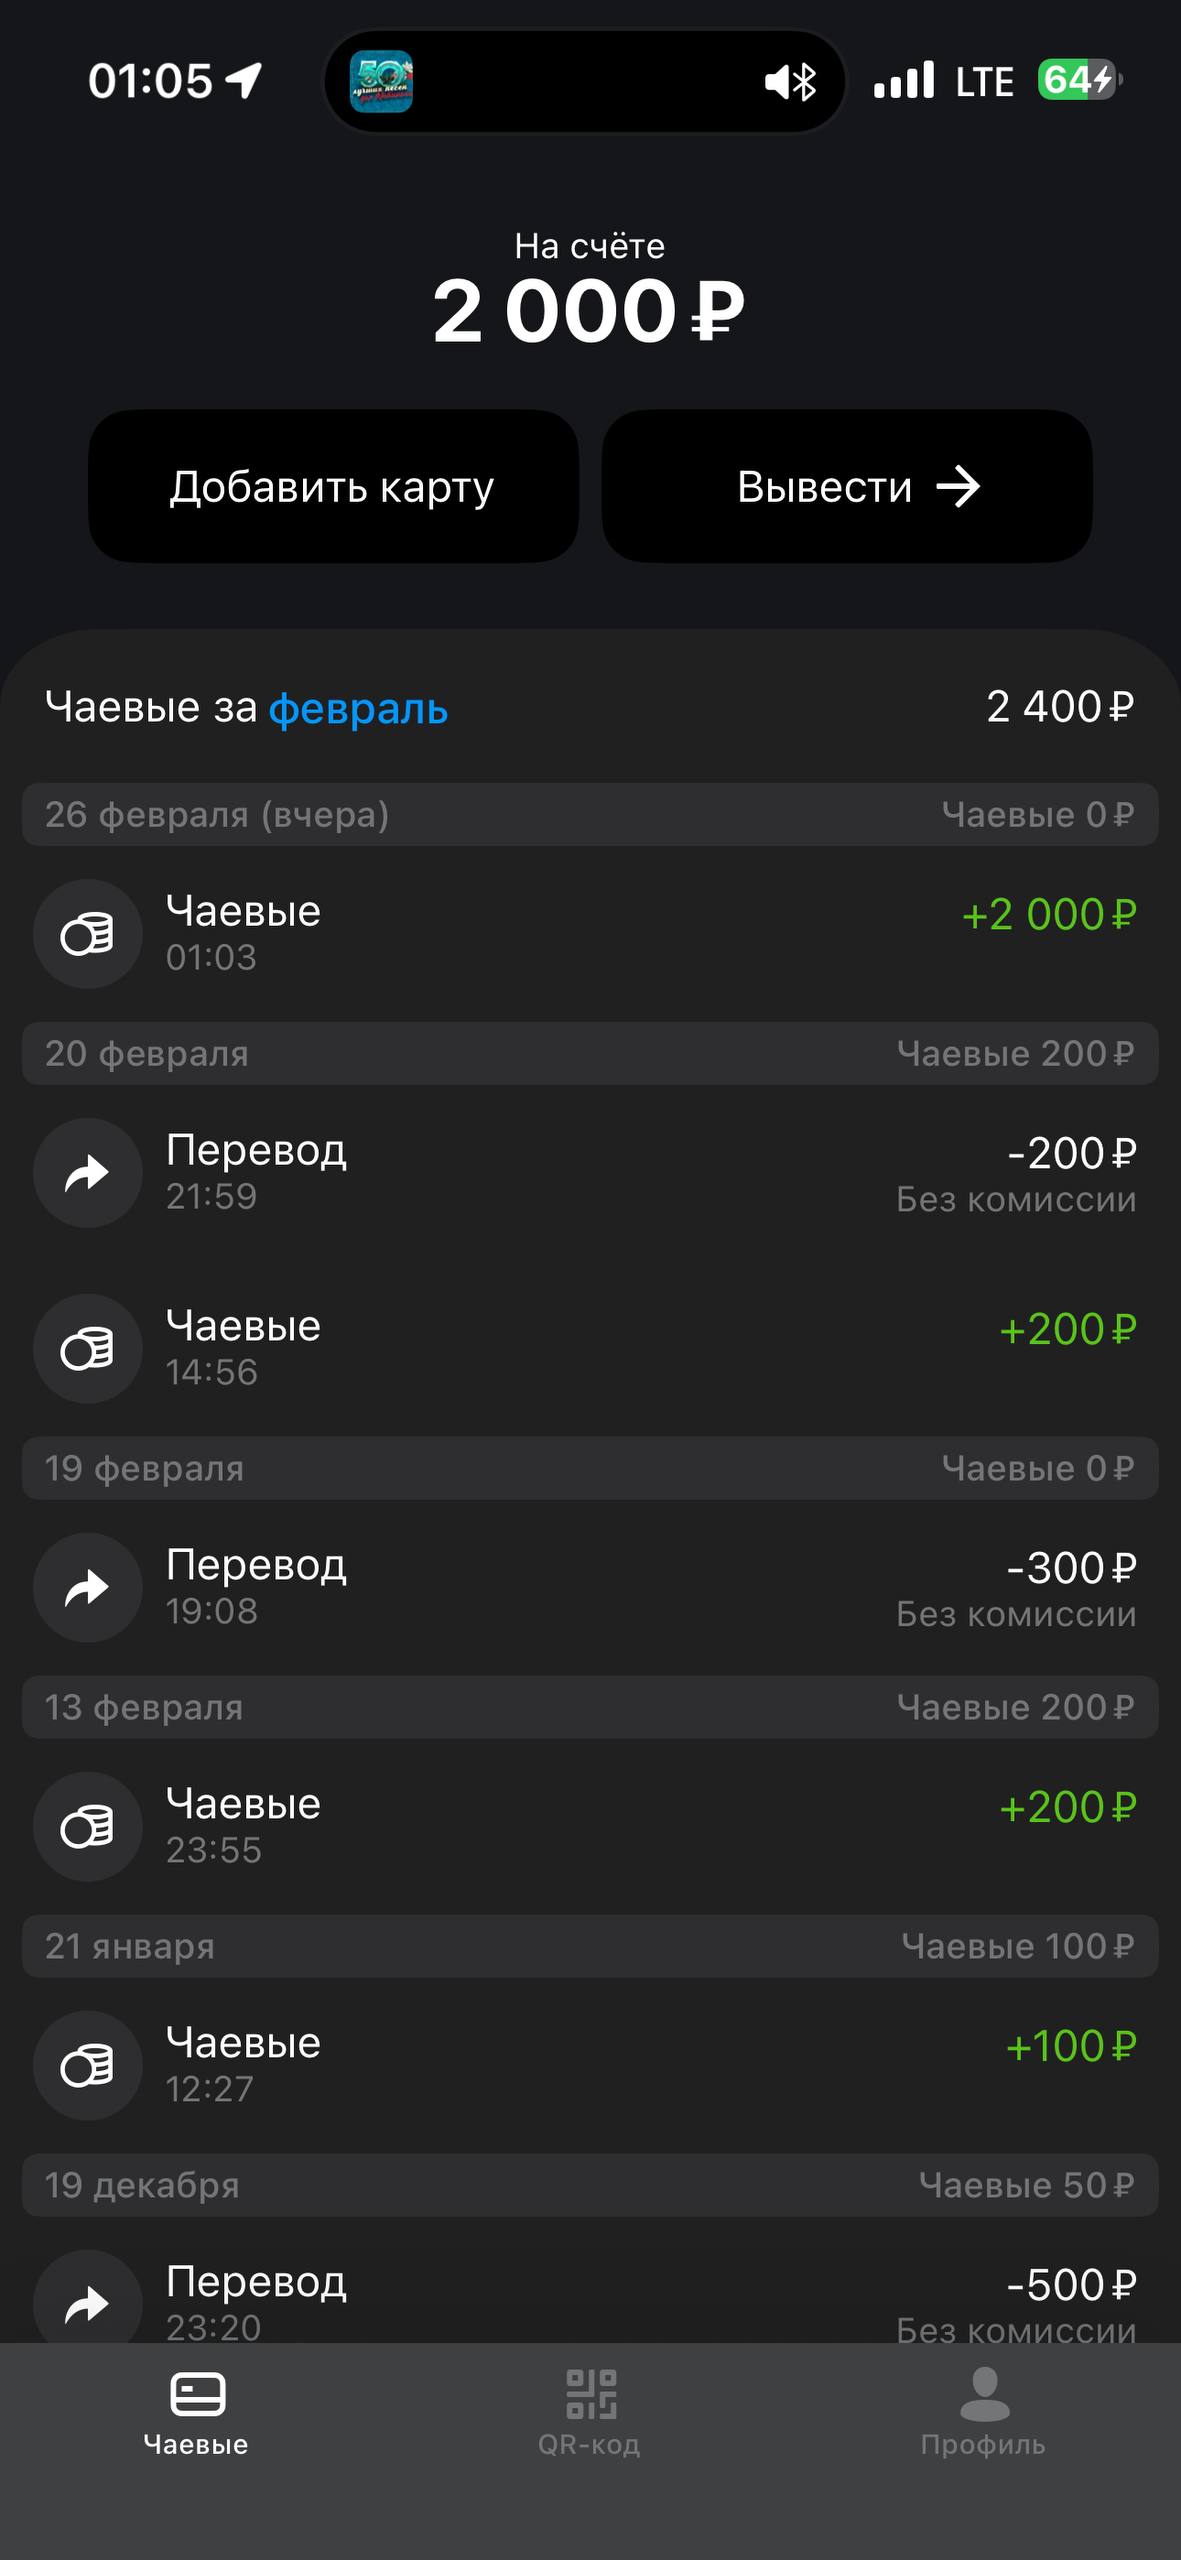Tap the muted speaker Bluetooth icon
This screenshot has width=1181, height=2560.
click(791, 81)
